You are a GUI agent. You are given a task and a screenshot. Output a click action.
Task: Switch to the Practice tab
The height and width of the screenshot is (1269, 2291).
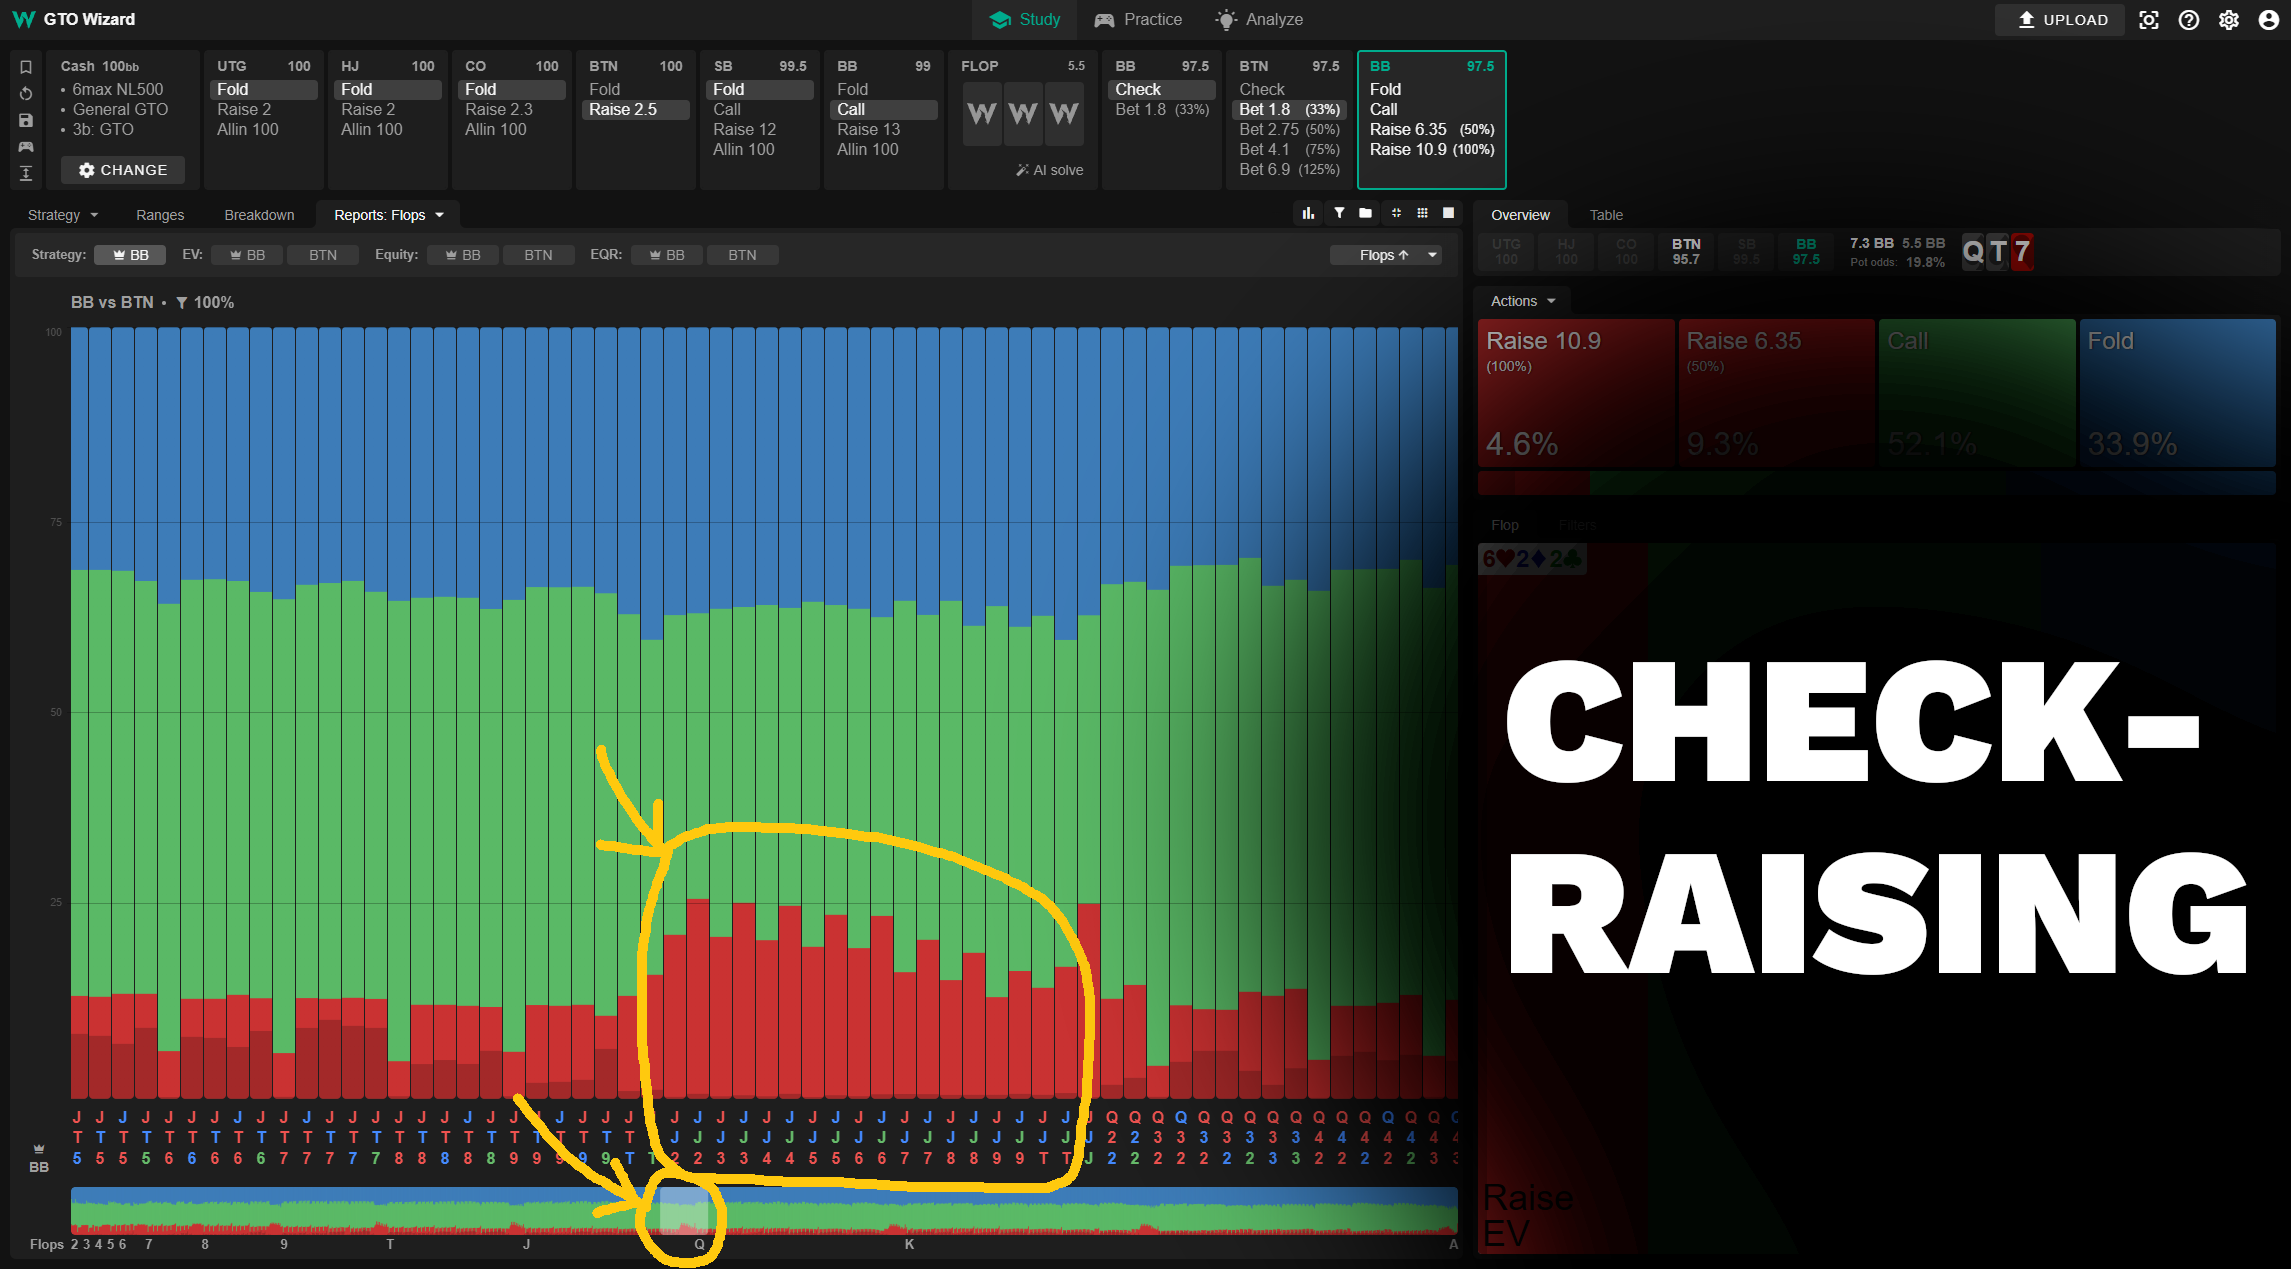1138,20
